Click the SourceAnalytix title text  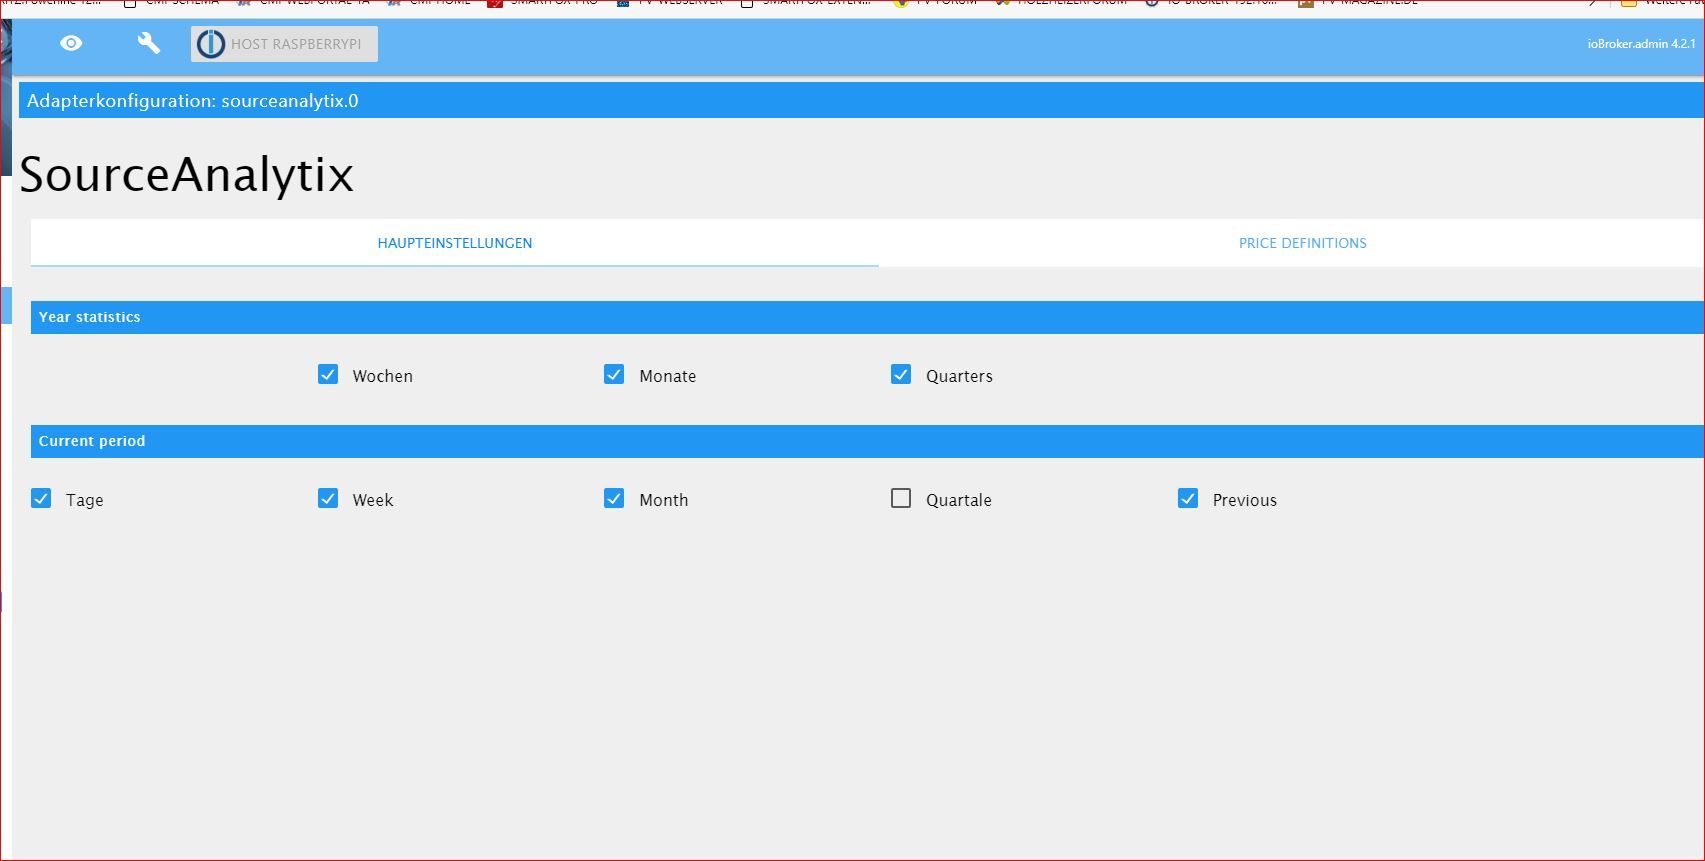point(186,175)
